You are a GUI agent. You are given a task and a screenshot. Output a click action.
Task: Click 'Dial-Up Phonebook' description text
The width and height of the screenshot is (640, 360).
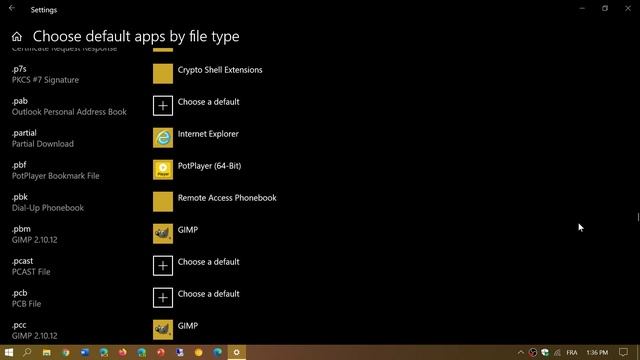48,208
